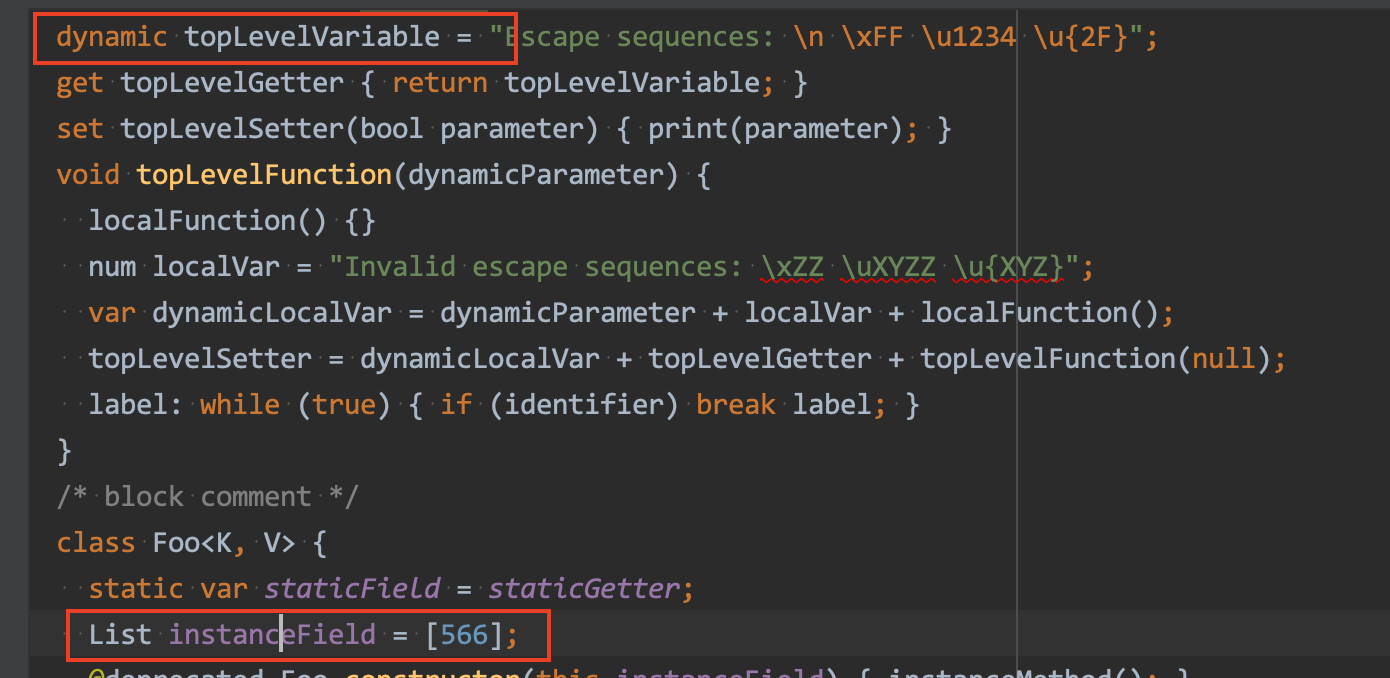
Task: Click the 'set' keyword
Action: [x=80, y=129]
